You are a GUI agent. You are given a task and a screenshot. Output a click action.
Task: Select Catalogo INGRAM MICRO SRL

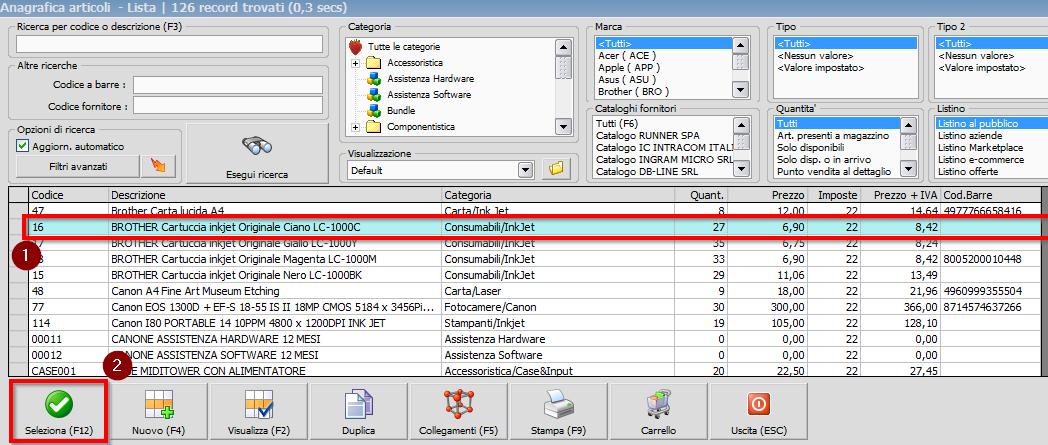pyautogui.click(x=663, y=160)
